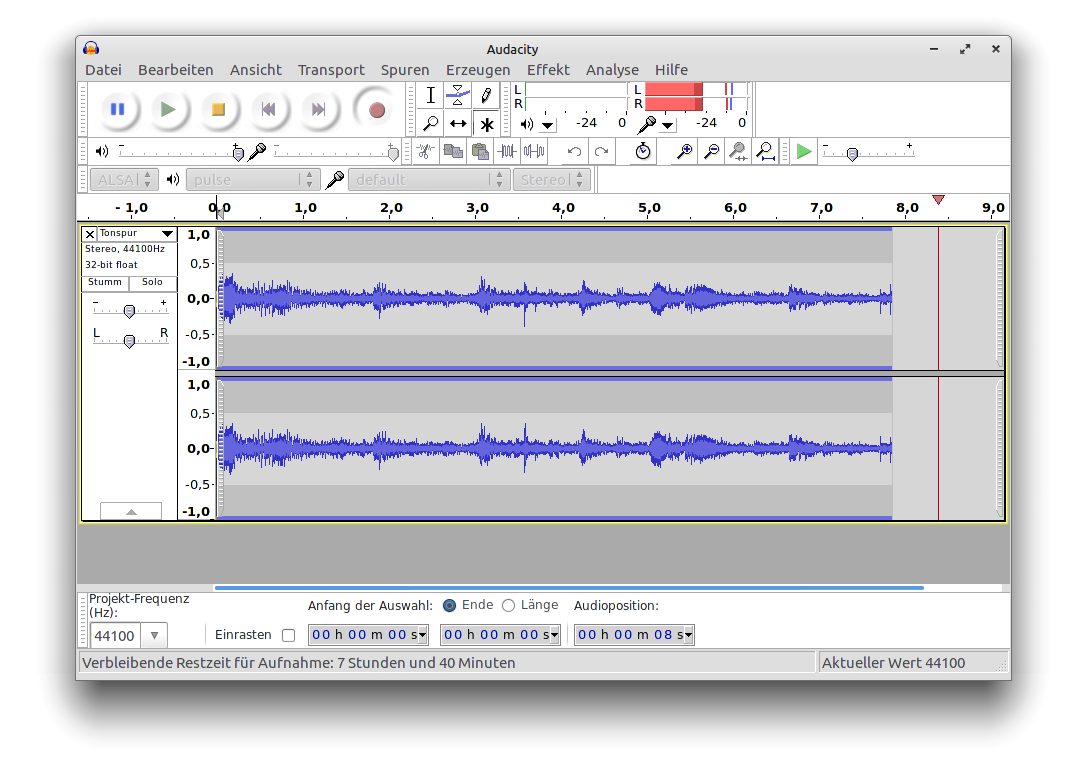Open the Erzeugen menu
Image resolution: width=1087 pixels, height=766 pixels.
(x=478, y=70)
